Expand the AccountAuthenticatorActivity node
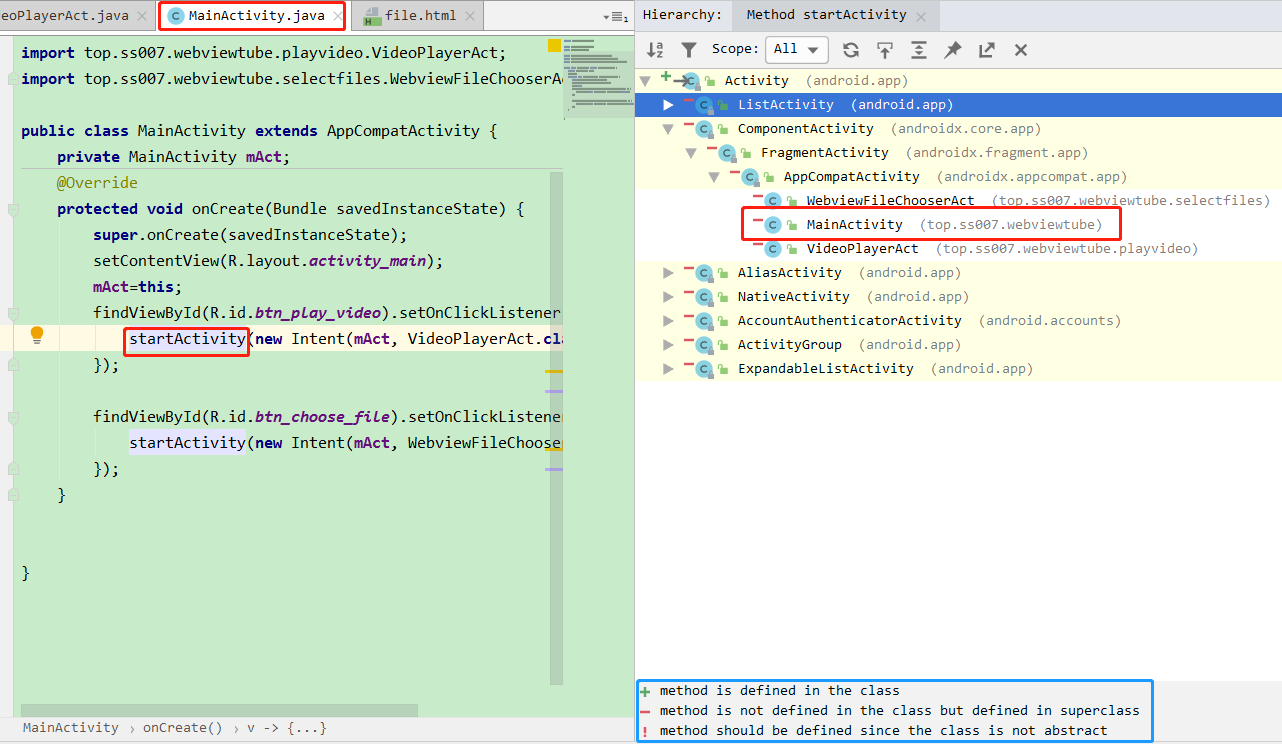This screenshot has width=1282, height=744. click(x=668, y=321)
